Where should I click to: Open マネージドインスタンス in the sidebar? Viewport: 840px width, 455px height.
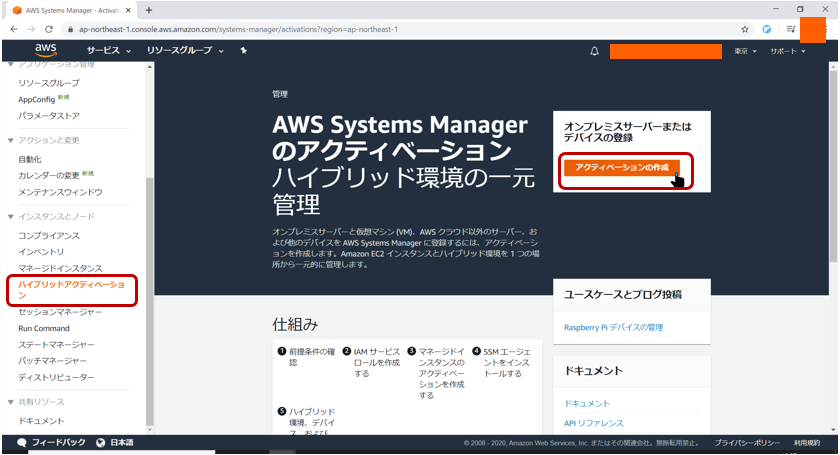pyautogui.click(x=60, y=268)
